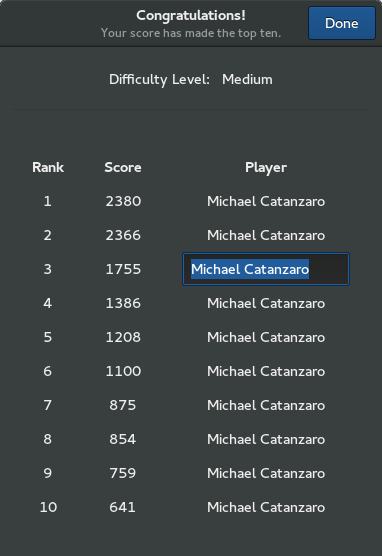This screenshot has width=382, height=556.
Task: Click the Congratulations! title text
Action: pyautogui.click(x=191, y=16)
